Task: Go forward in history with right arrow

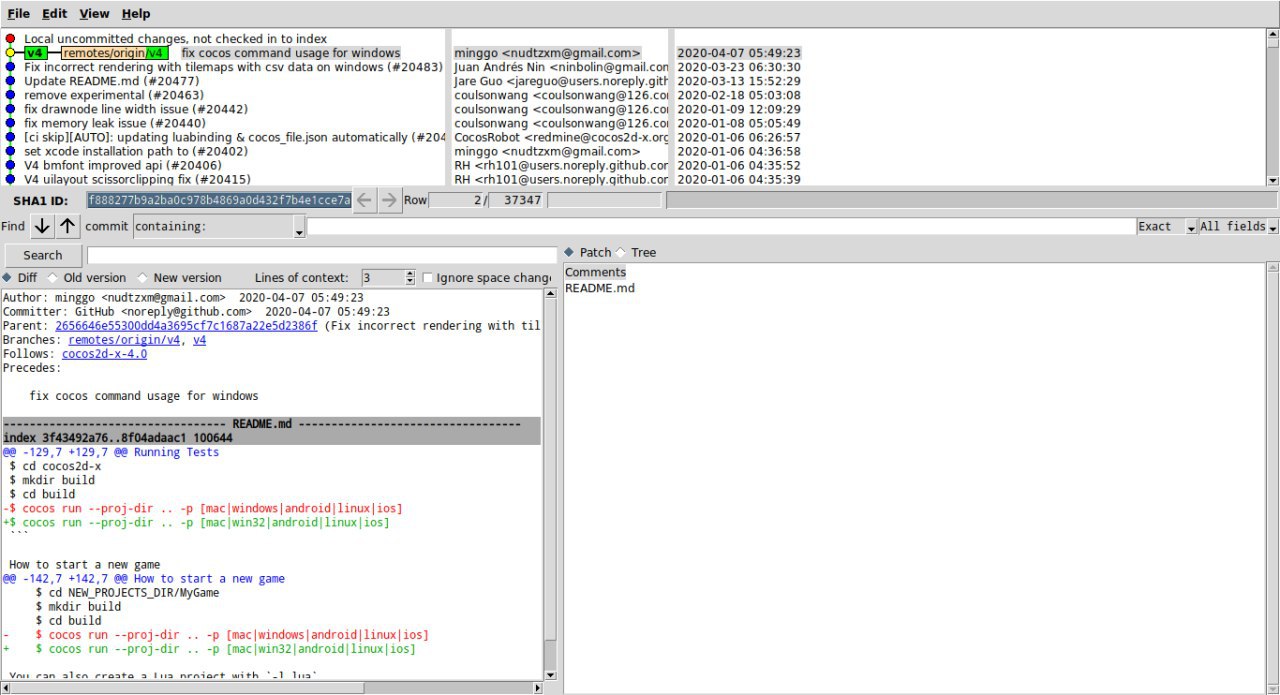Action: [389, 200]
